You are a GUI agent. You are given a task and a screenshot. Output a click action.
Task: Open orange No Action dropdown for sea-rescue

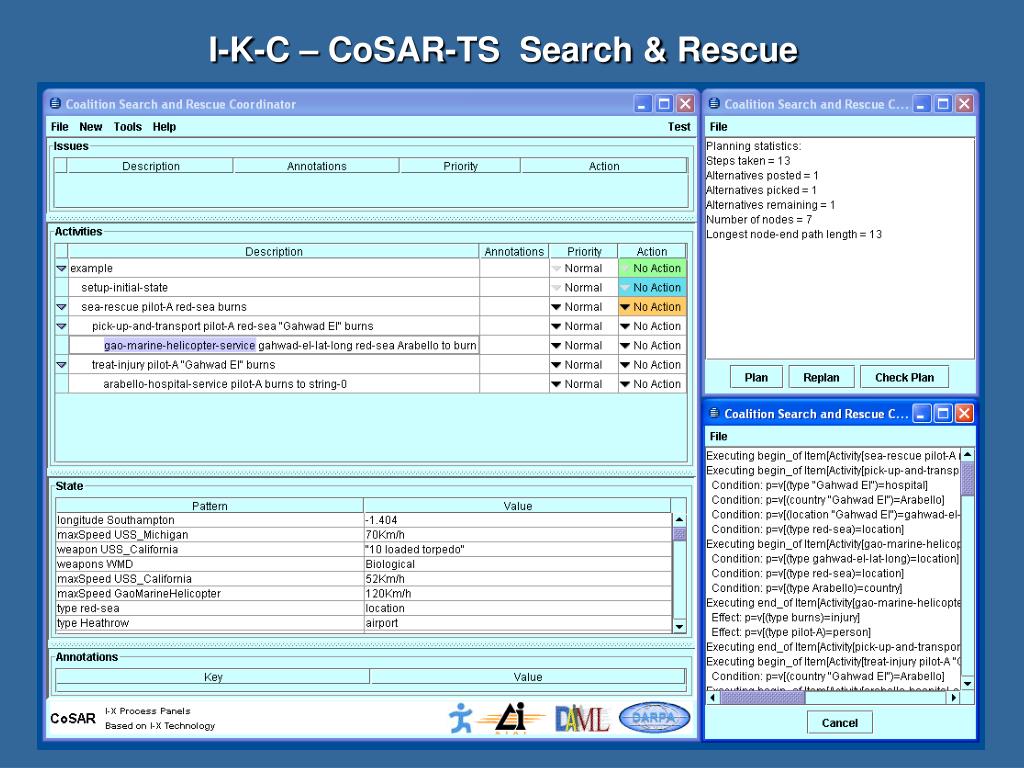tap(652, 307)
